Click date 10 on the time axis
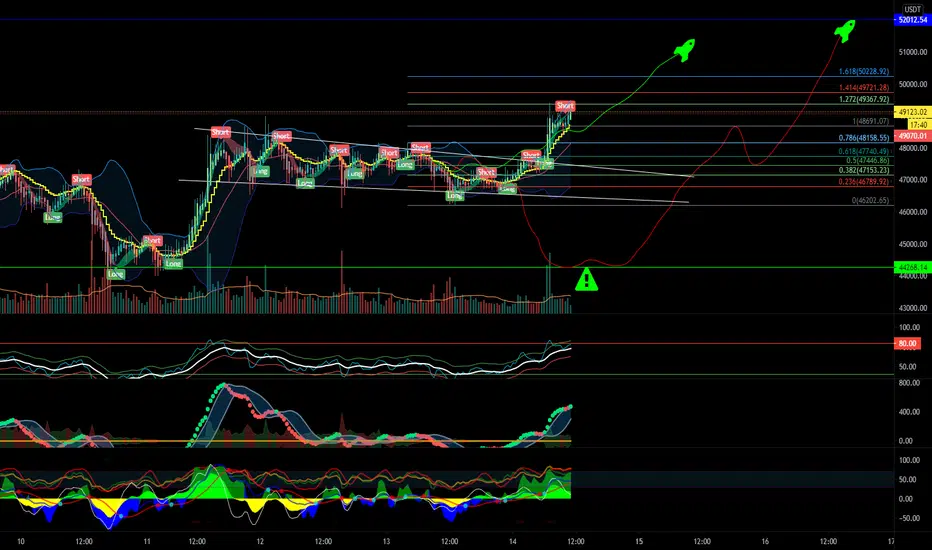 [x=21, y=541]
